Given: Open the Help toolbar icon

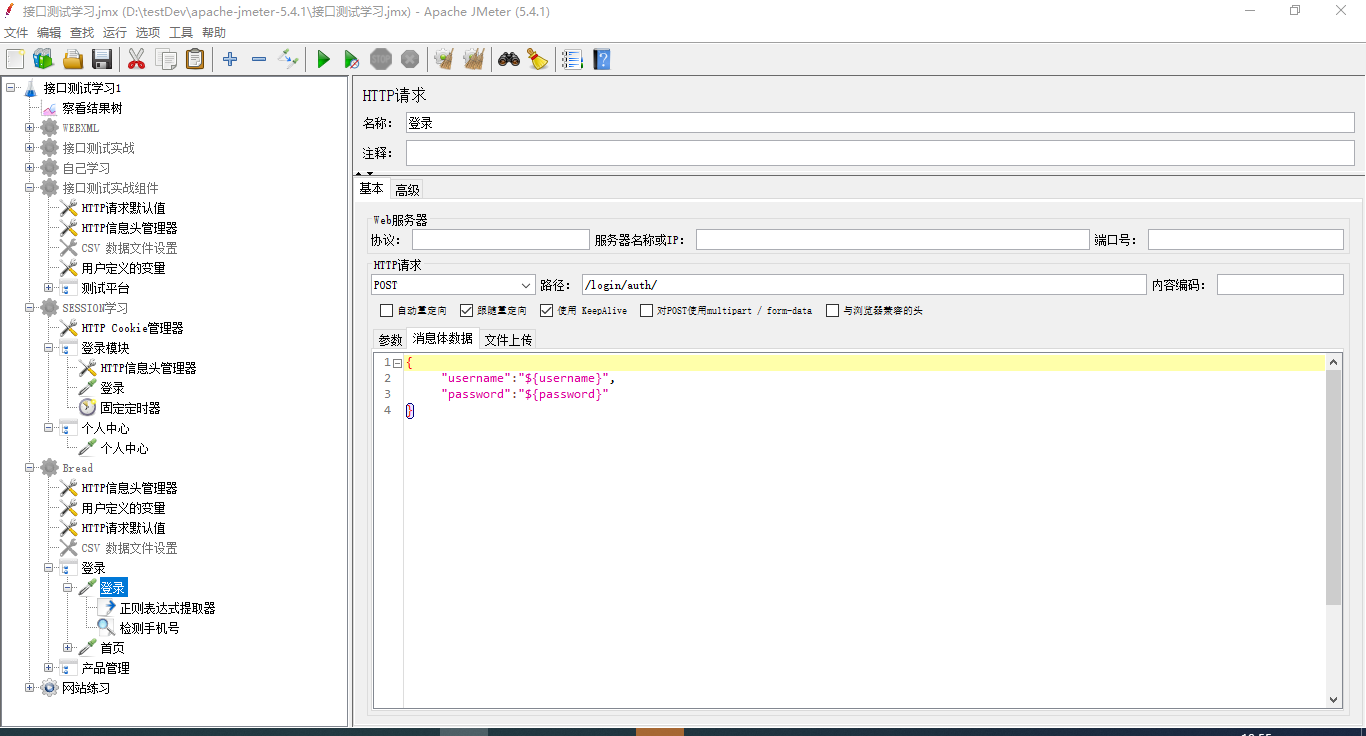Looking at the screenshot, I should coord(601,60).
